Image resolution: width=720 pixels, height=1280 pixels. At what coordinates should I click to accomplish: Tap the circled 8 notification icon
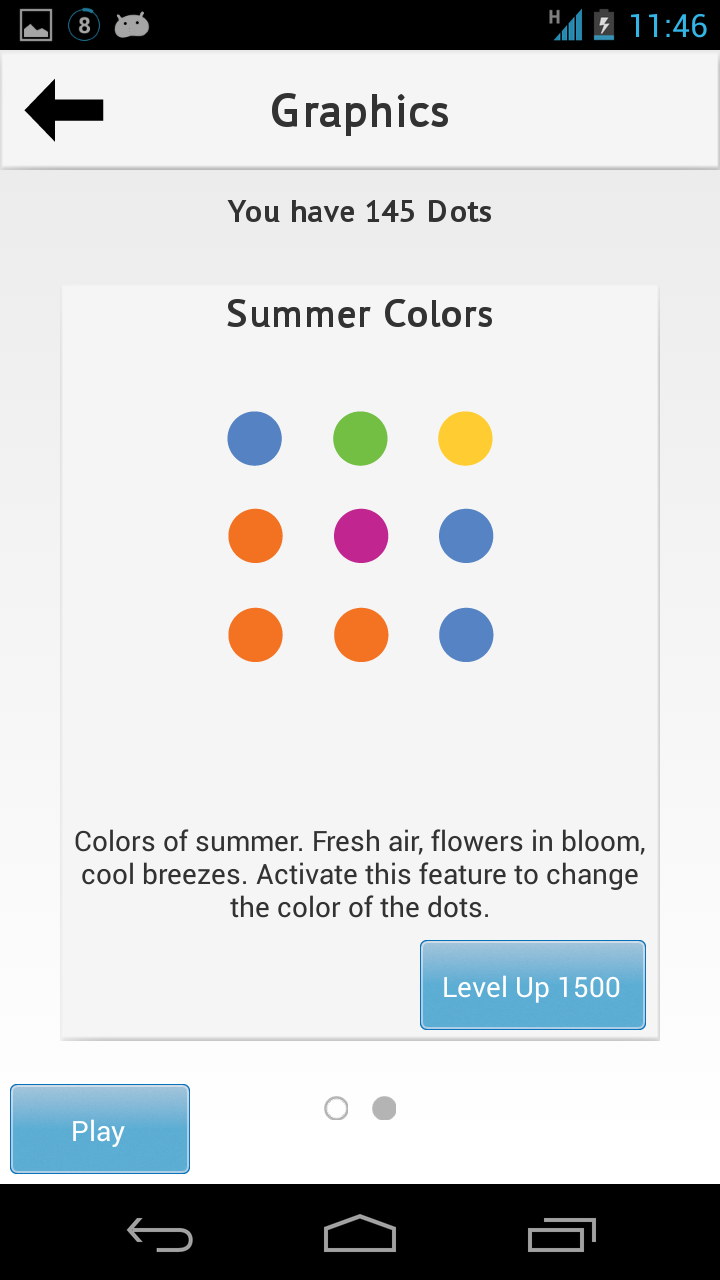coord(84,25)
